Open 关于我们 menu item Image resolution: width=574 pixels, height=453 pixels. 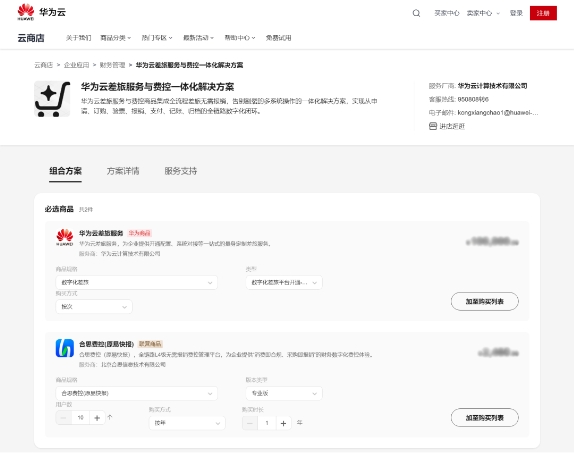click(x=78, y=38)
